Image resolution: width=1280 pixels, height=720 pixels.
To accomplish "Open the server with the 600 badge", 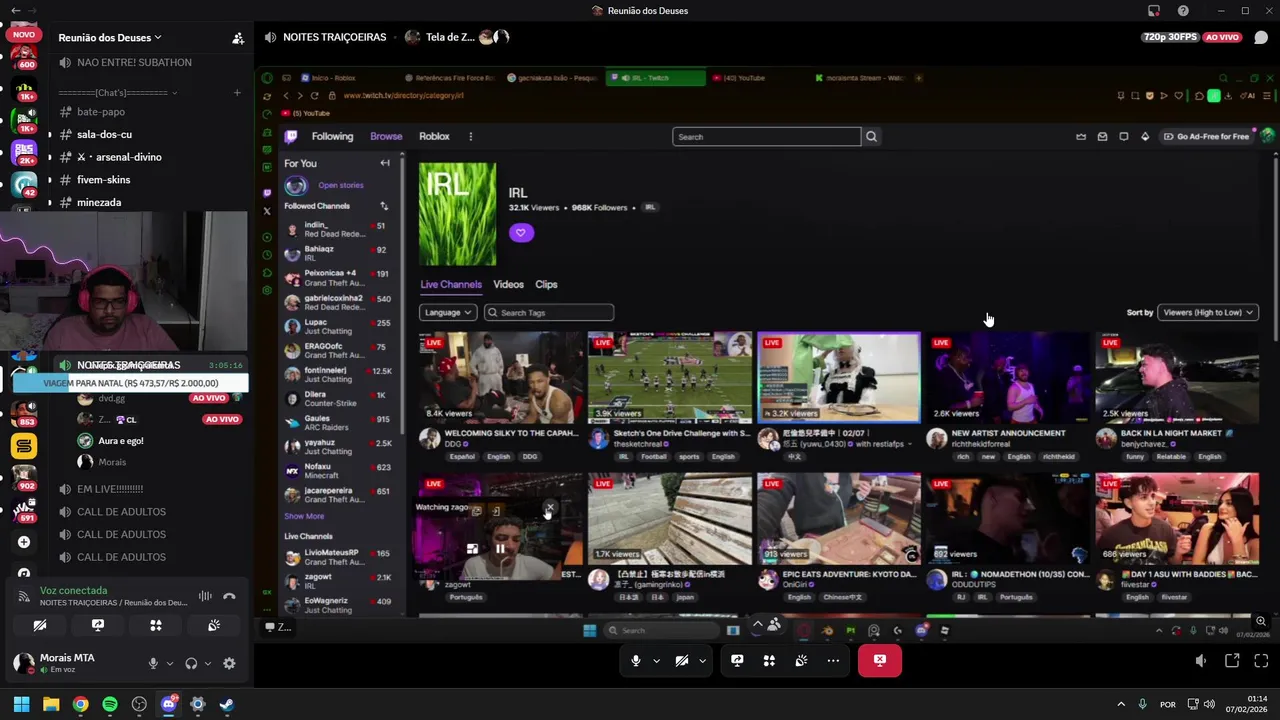I will coord(24,55).
